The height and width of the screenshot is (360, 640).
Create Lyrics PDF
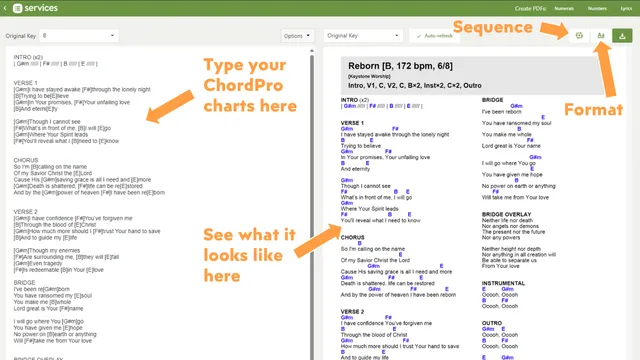[x=626, y=8]
